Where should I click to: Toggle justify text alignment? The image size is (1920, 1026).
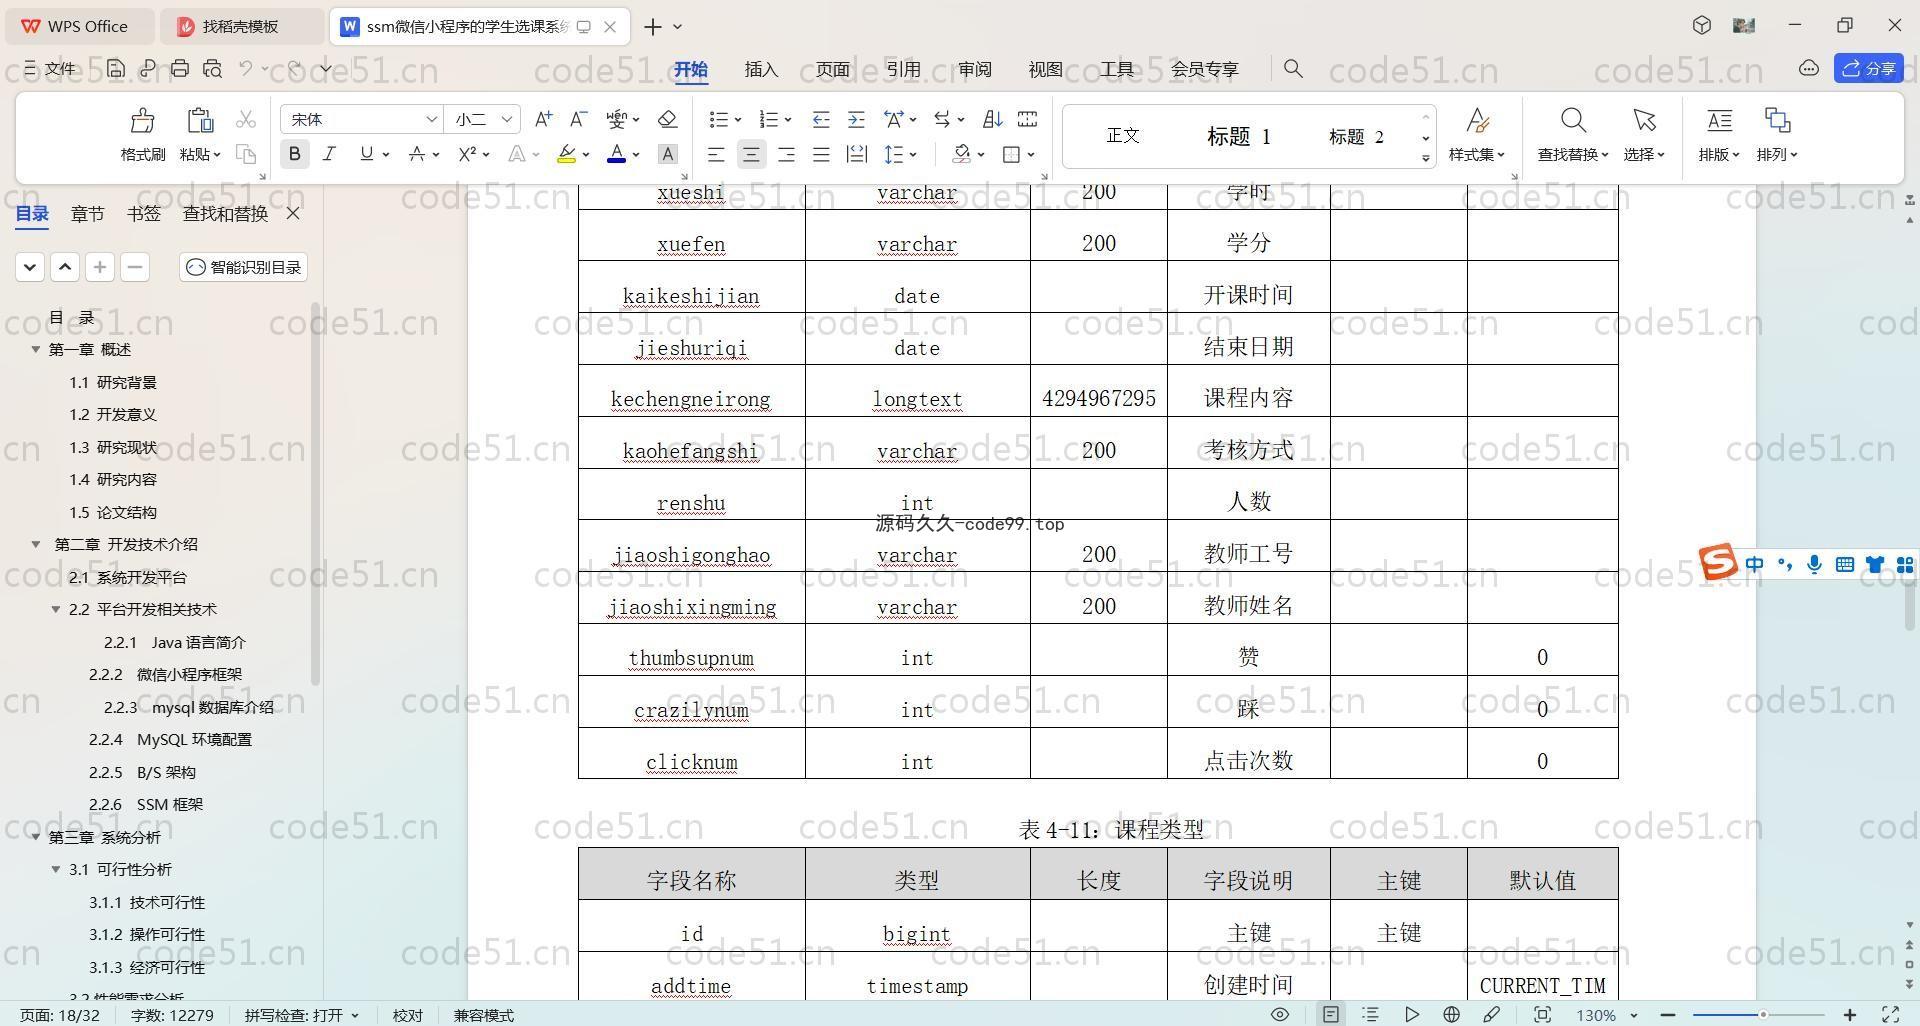point(821,154)
